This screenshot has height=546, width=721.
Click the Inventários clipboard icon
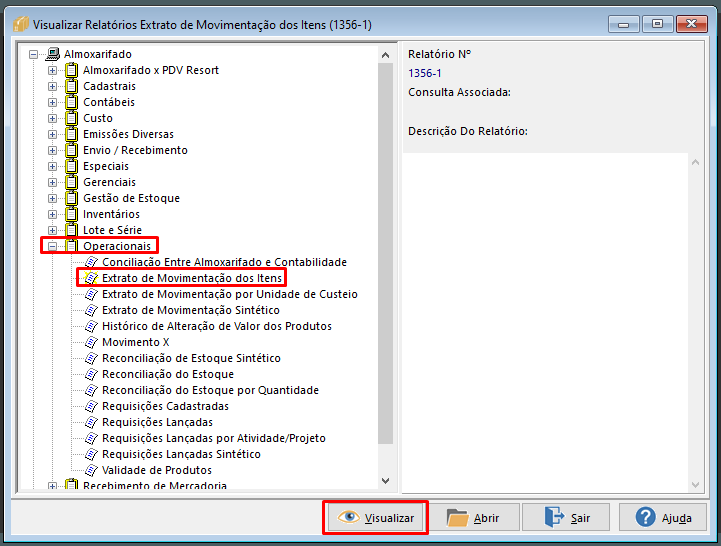71,214
